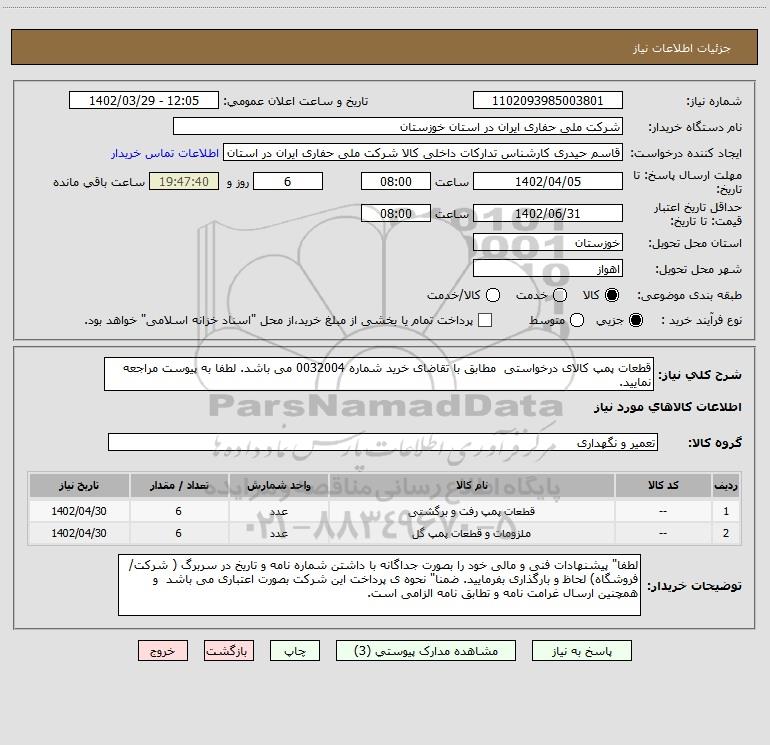
Task: Open مشاهده مدارک پیوستی (3) button
Action: tap(426, 651)
